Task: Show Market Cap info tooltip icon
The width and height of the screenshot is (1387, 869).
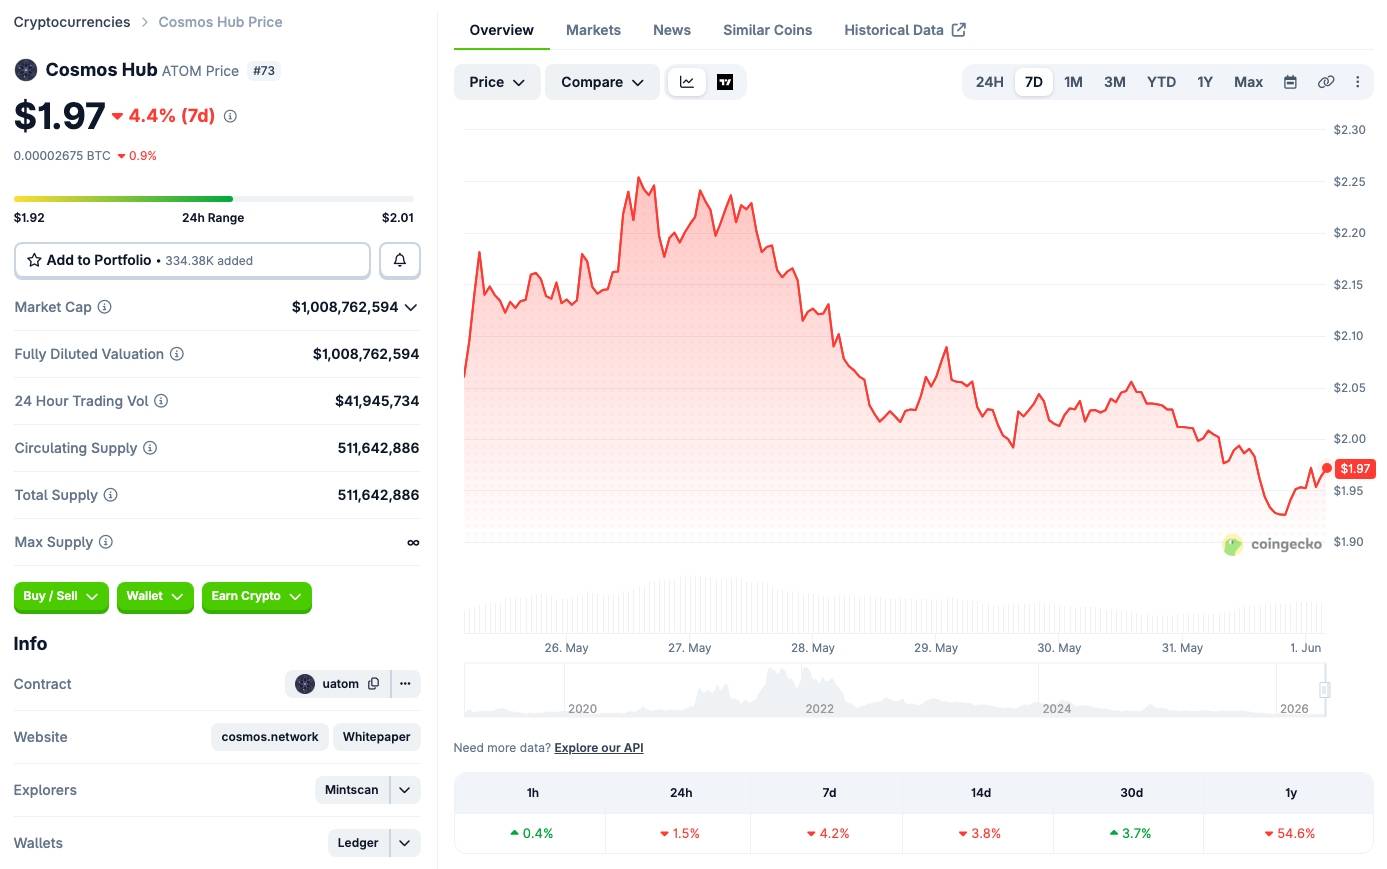Action: point(104,307)
